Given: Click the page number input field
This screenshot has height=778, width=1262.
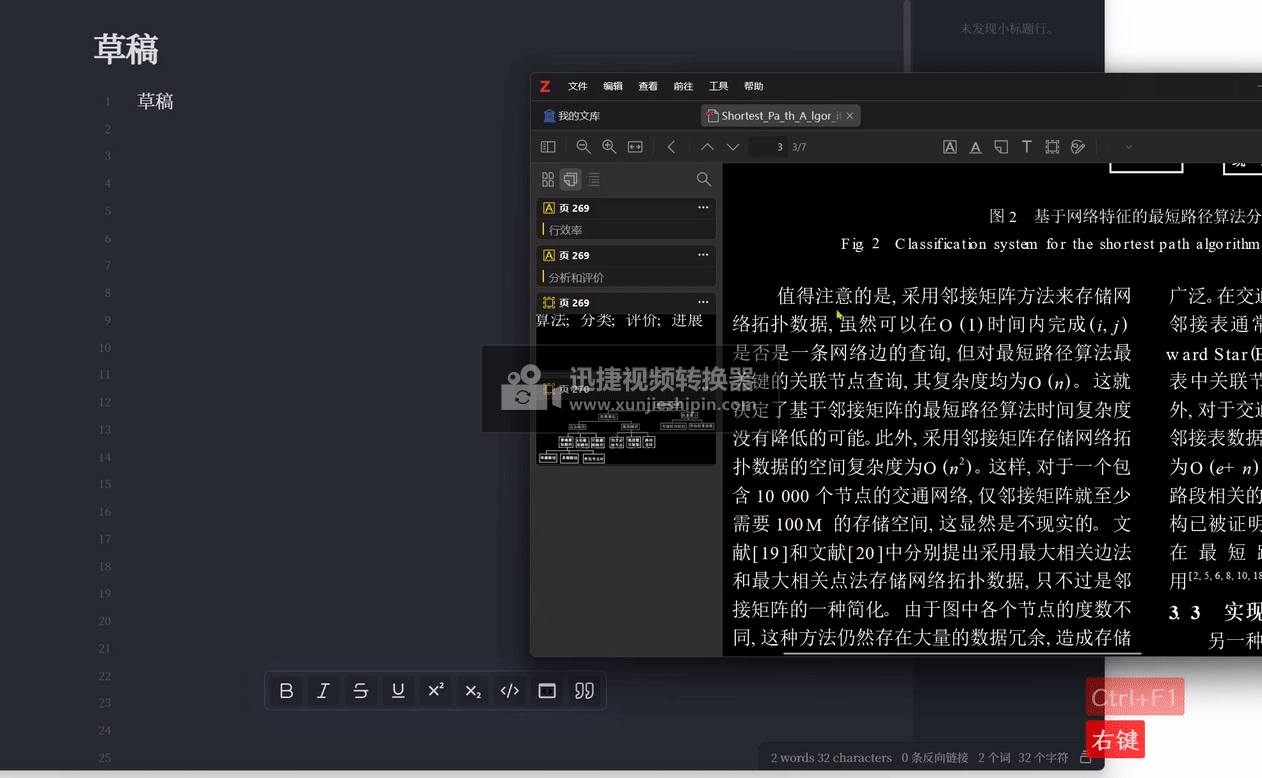Looking at the screenshot, I should tap(769, 147).
